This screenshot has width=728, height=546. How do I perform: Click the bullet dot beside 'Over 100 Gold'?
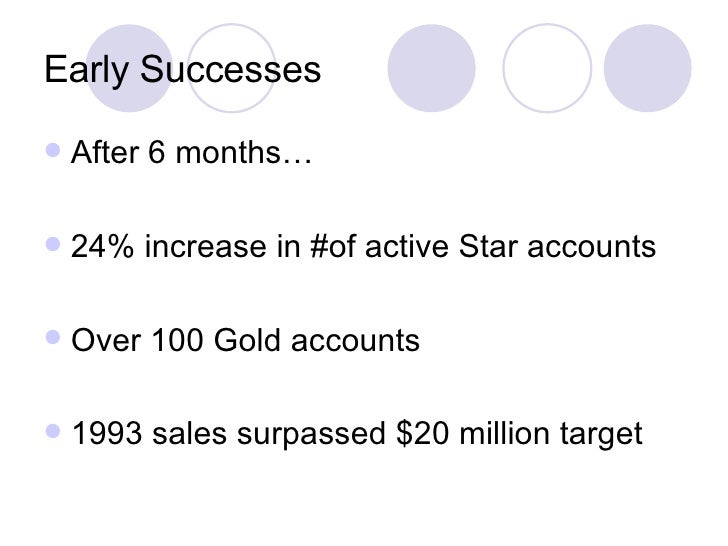(53, 337)
